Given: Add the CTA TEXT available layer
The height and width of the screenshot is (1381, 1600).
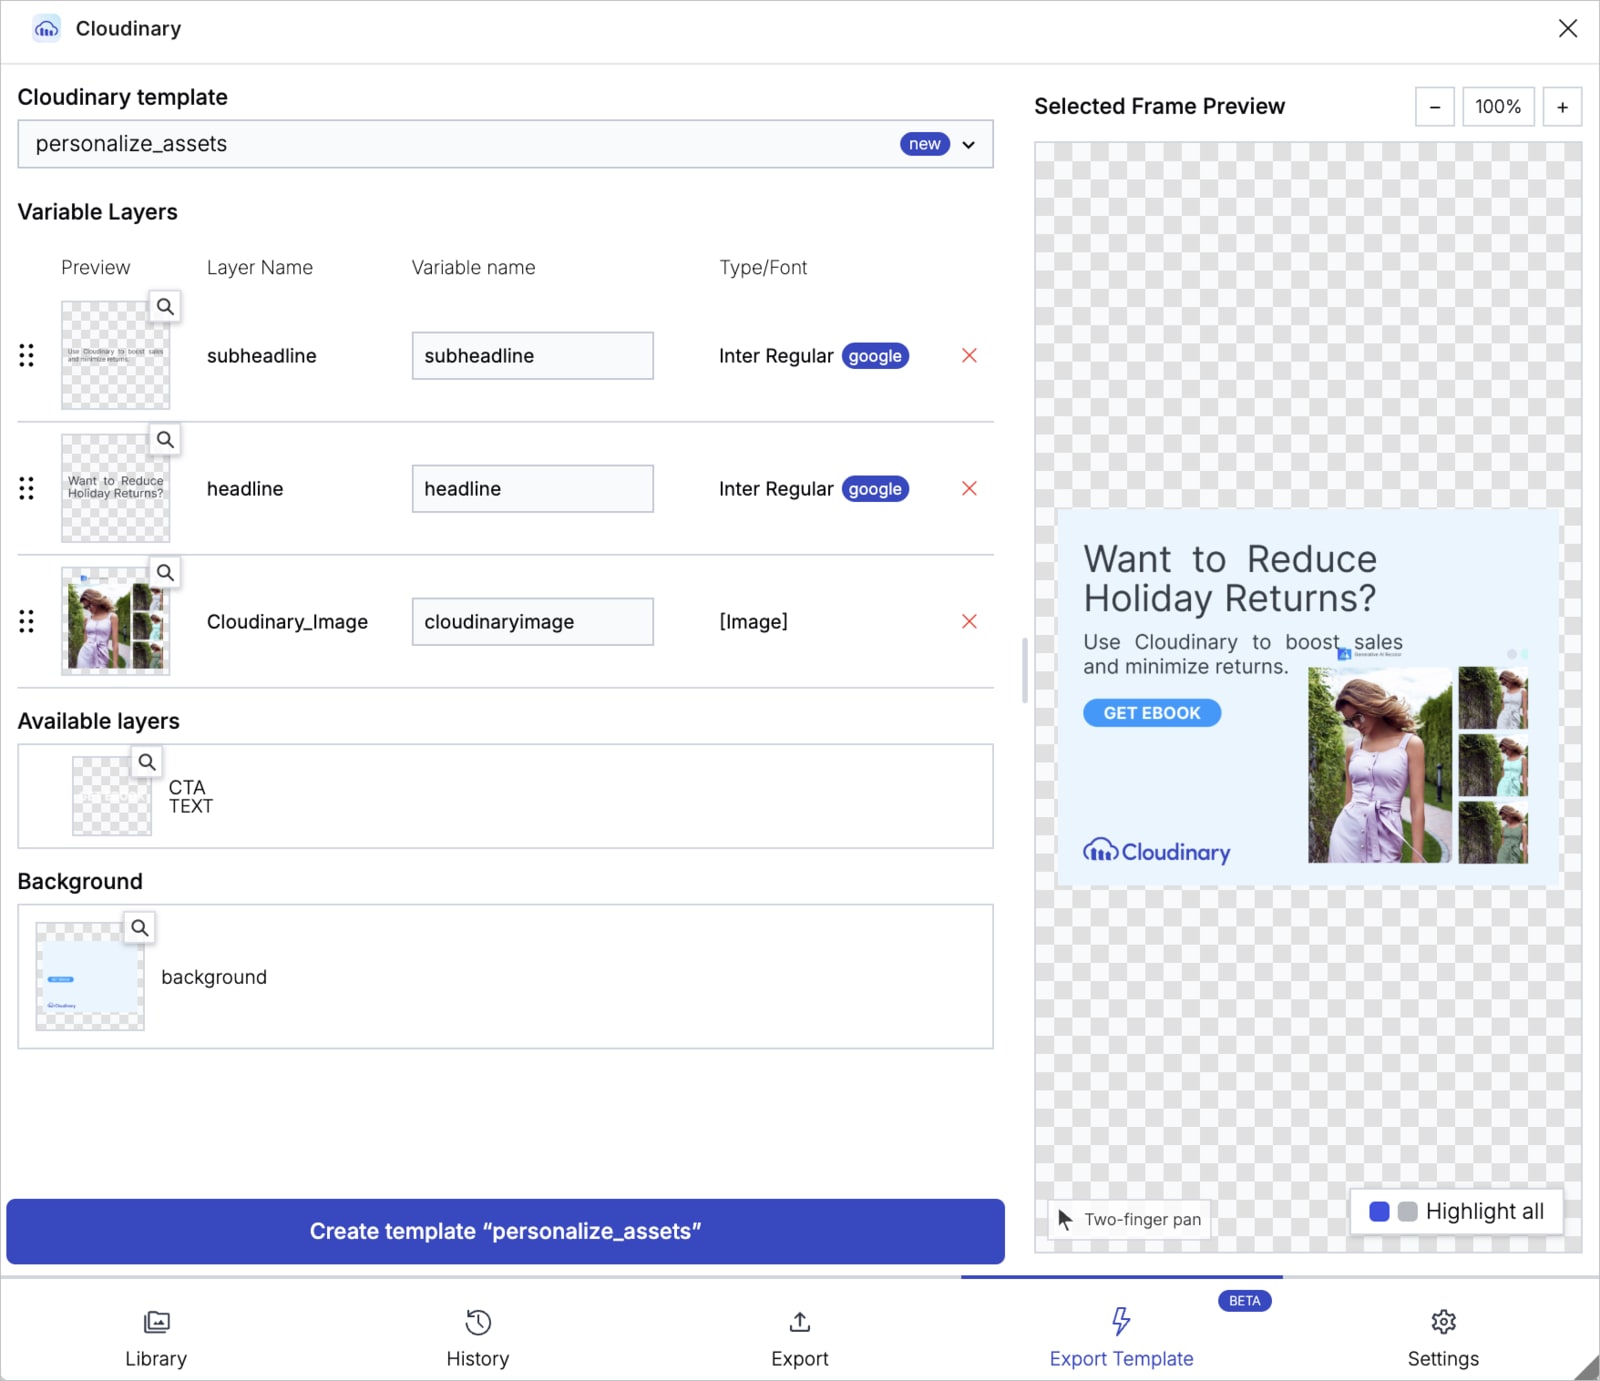Looking at the screenshot, I should tap(505, 796).
